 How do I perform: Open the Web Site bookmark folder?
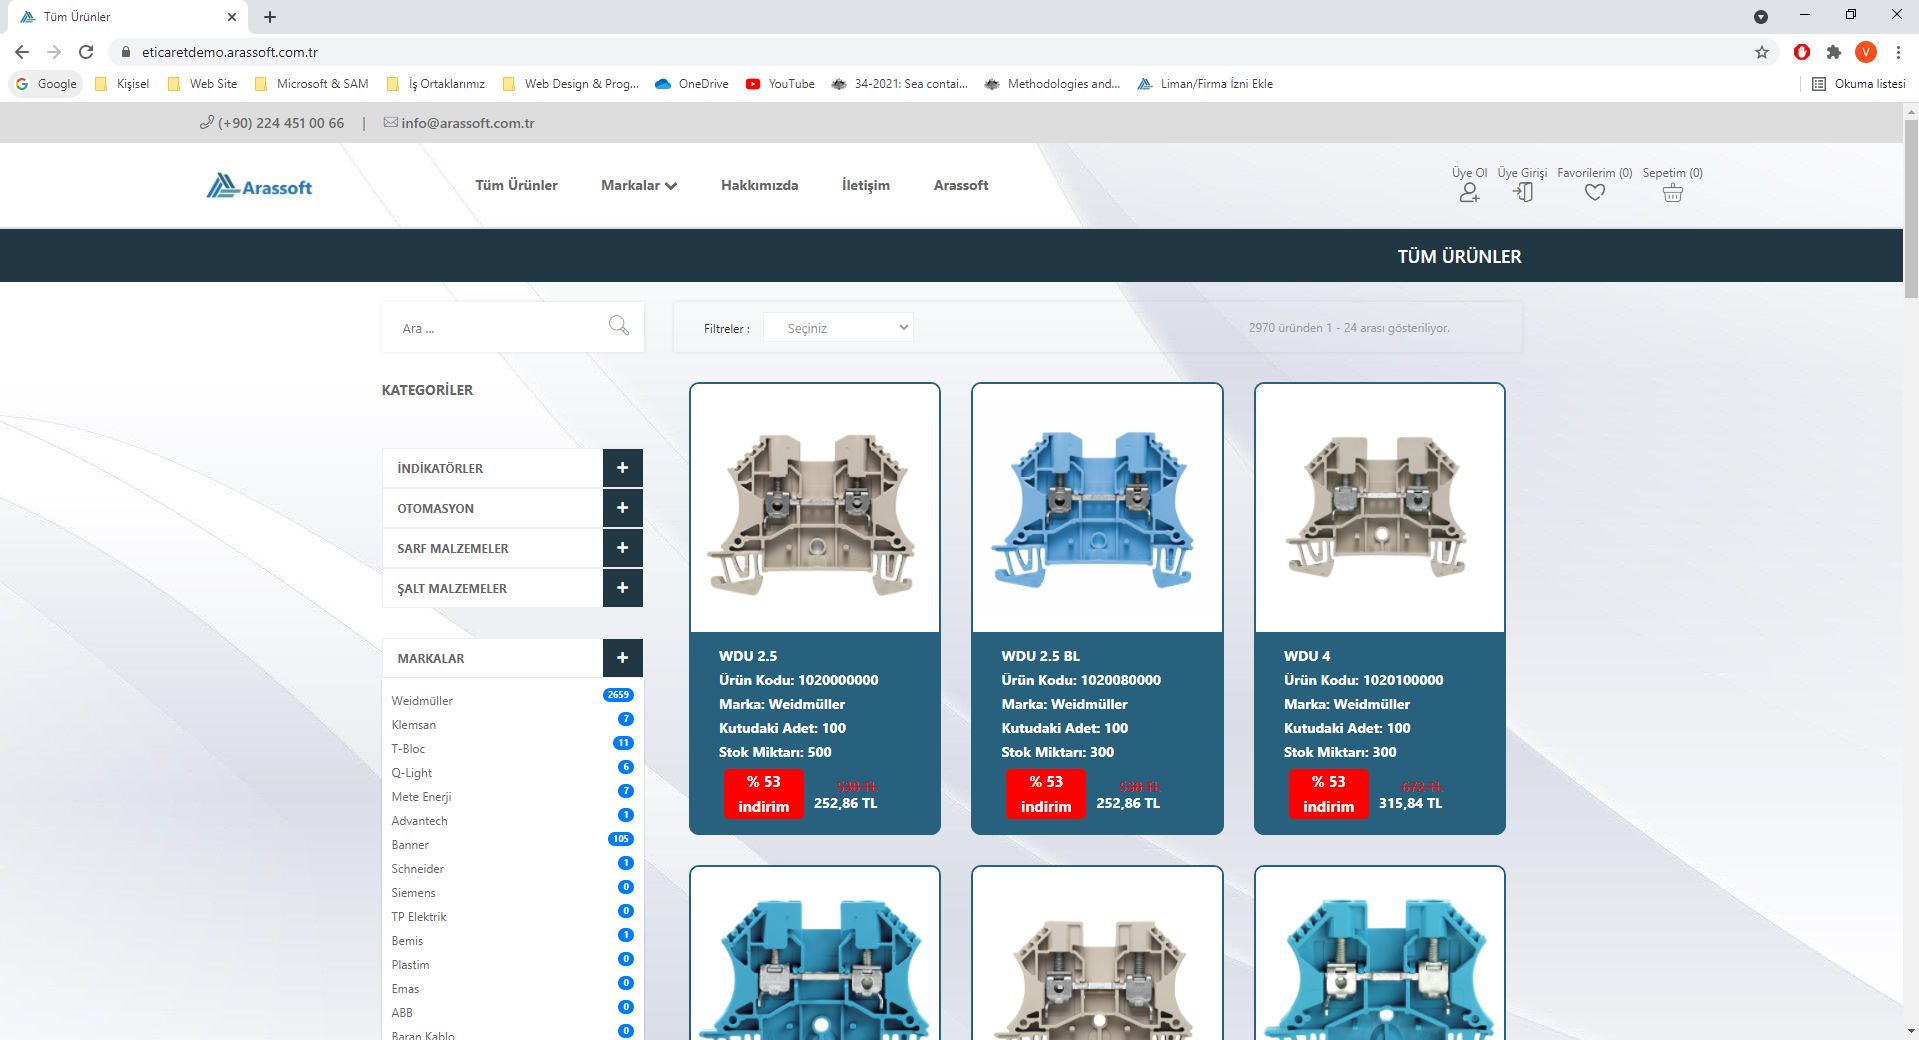point(202,84)
